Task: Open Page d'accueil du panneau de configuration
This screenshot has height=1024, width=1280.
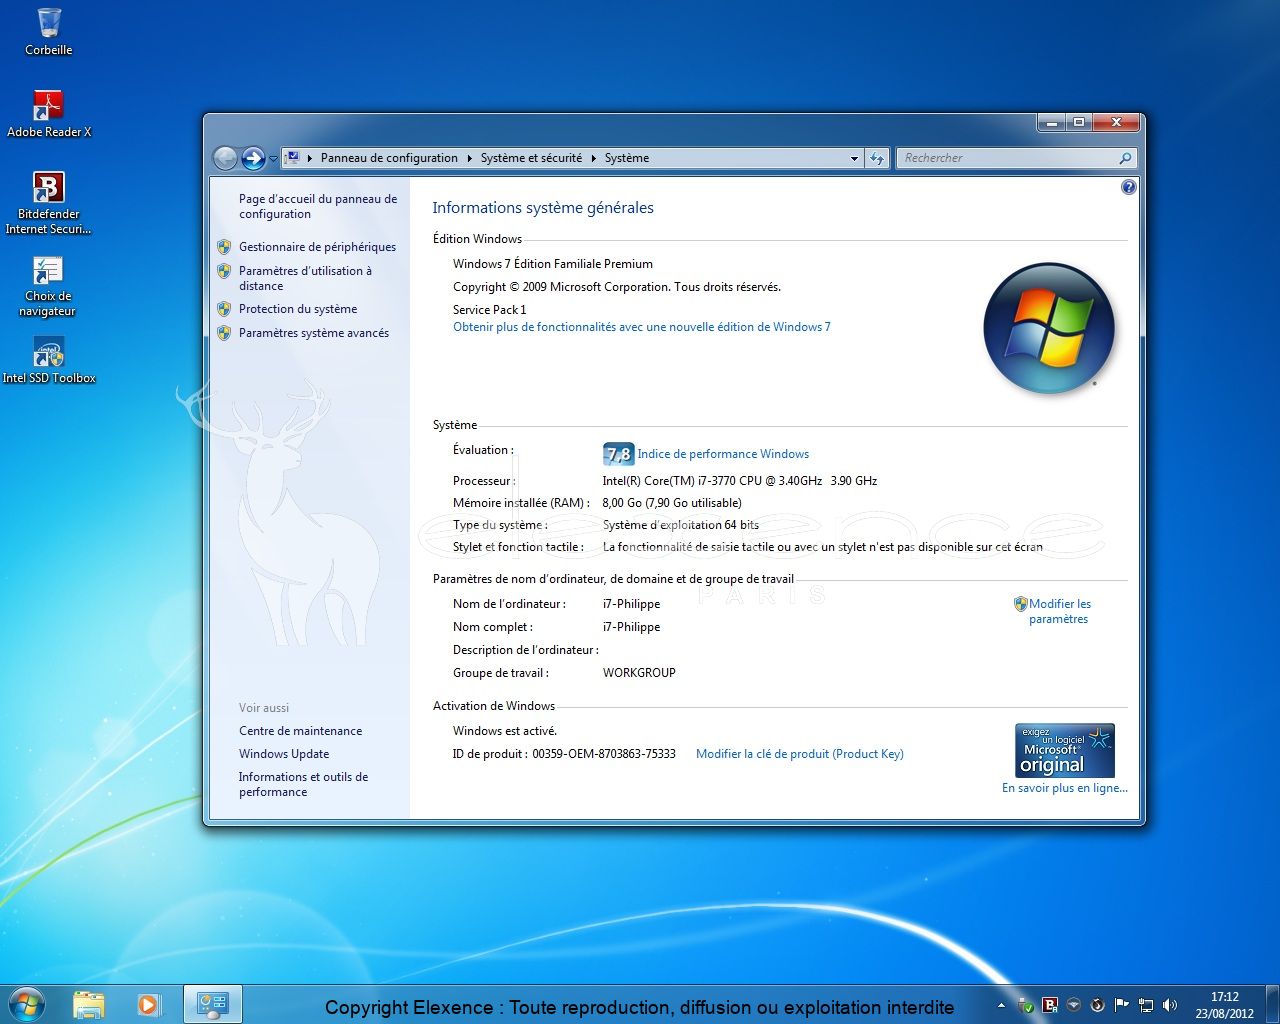Action: click(x=318, y=206)
